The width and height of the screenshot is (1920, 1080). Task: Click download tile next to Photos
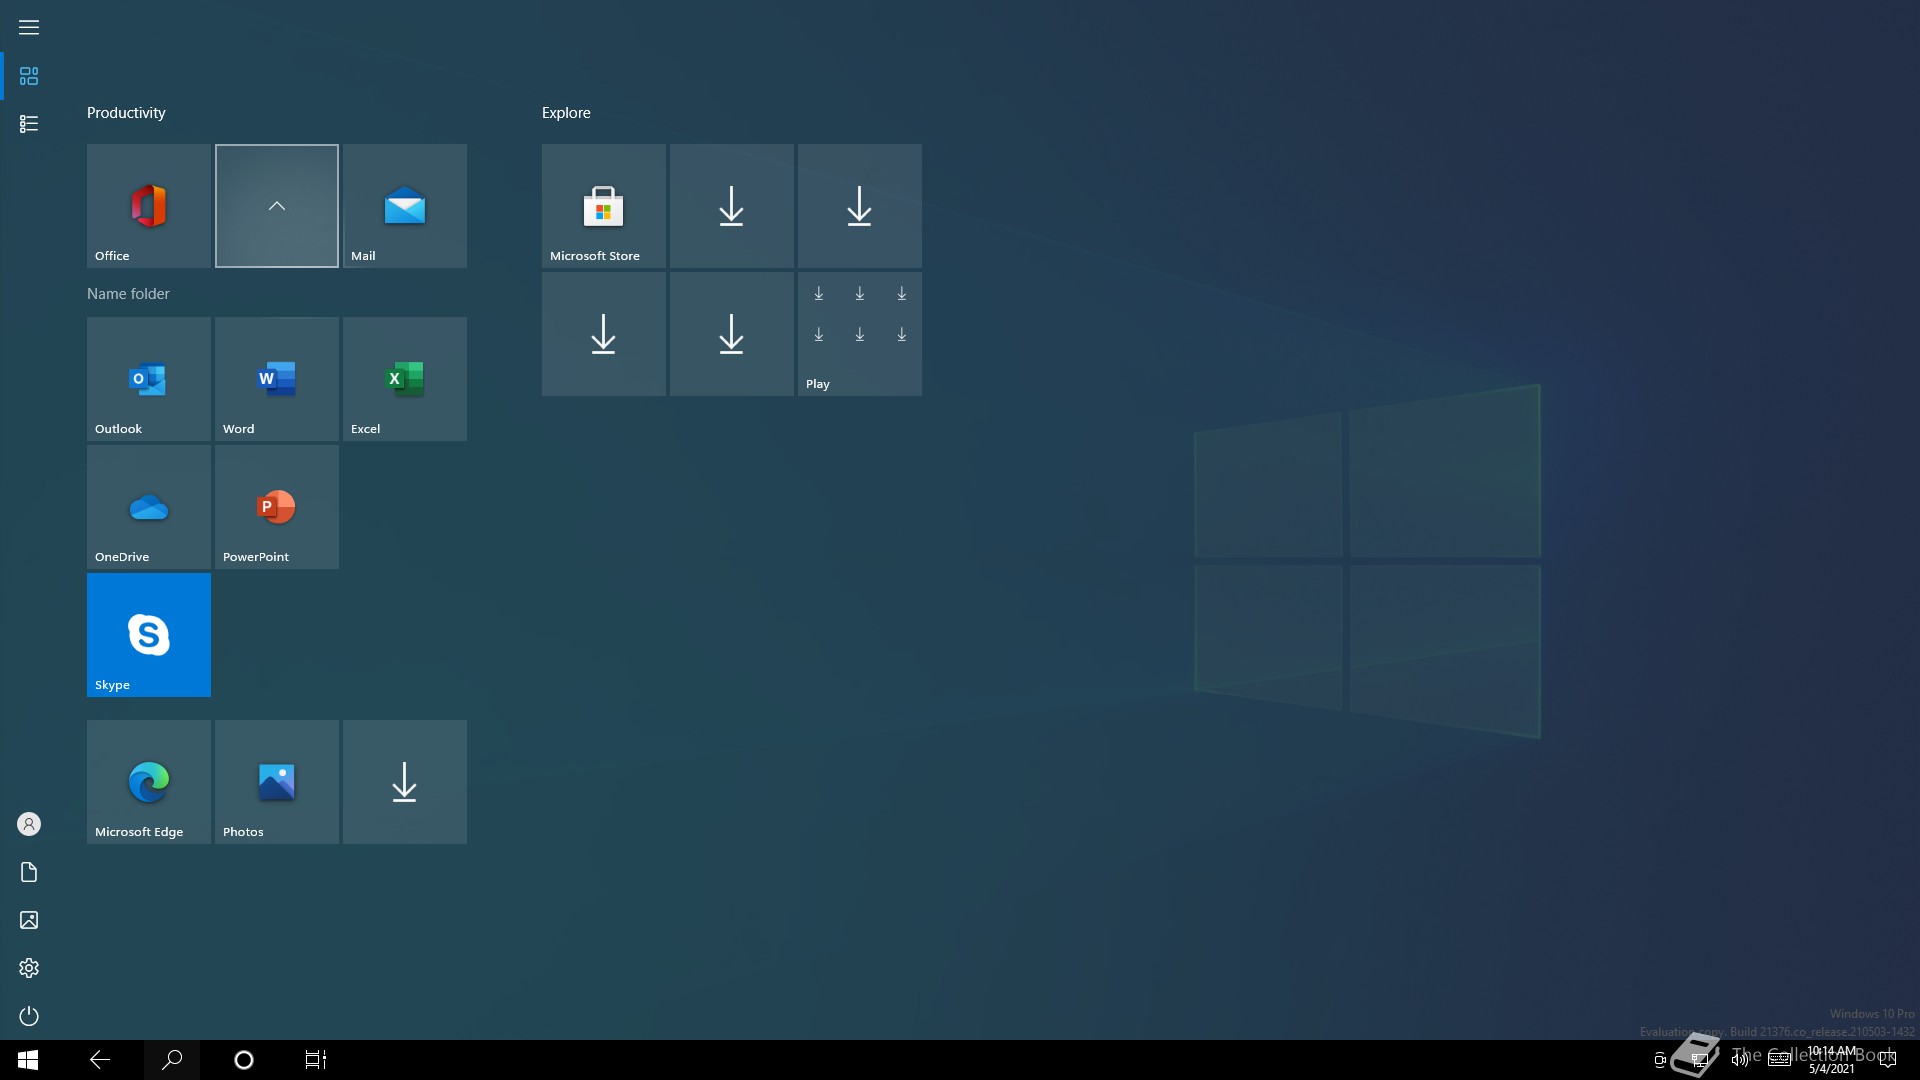[x=405, y=782]
